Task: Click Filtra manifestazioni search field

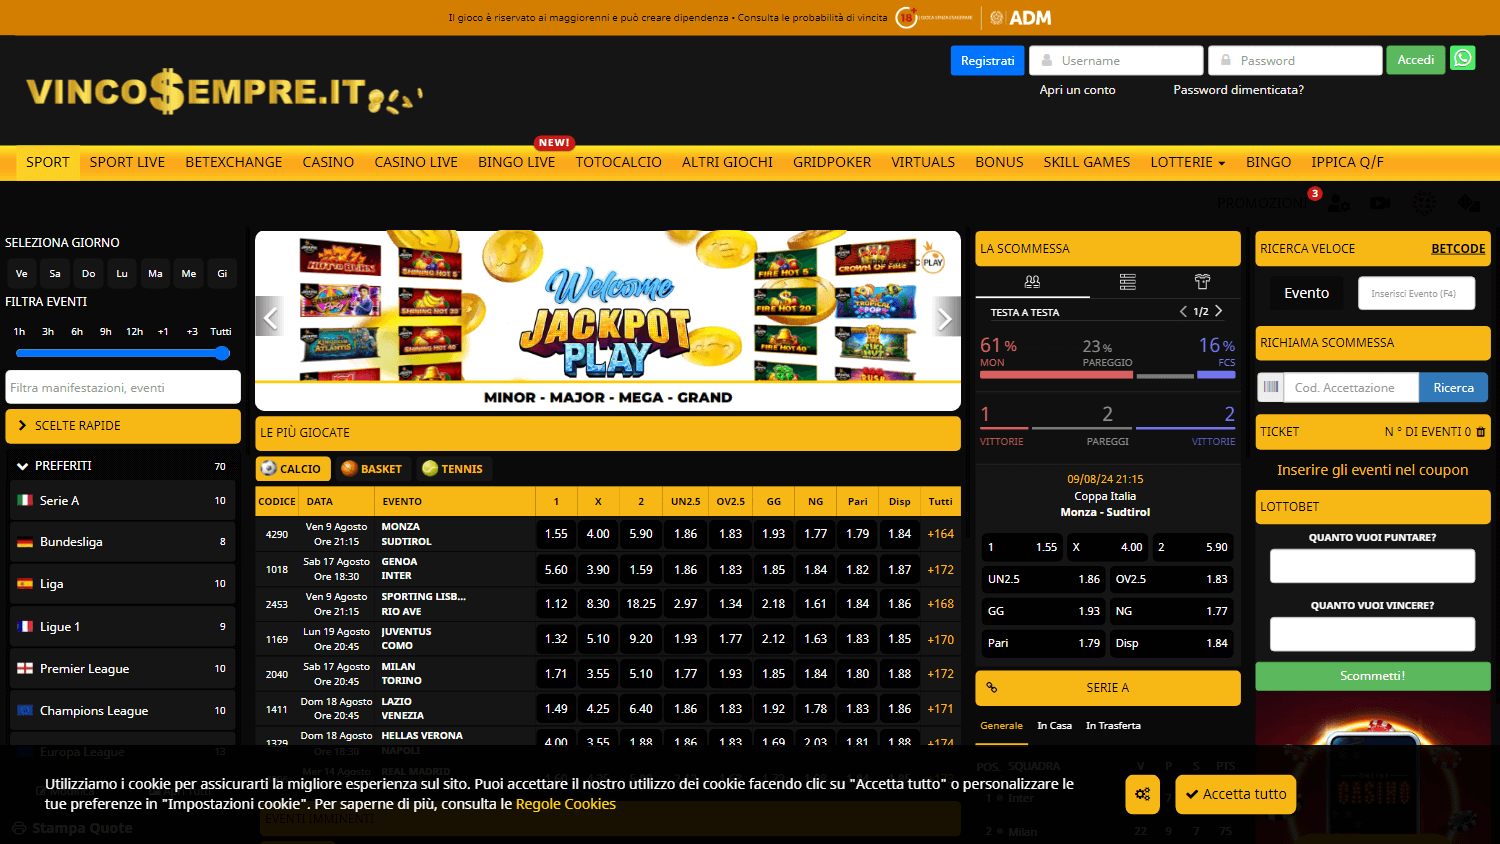Action: 123,387
